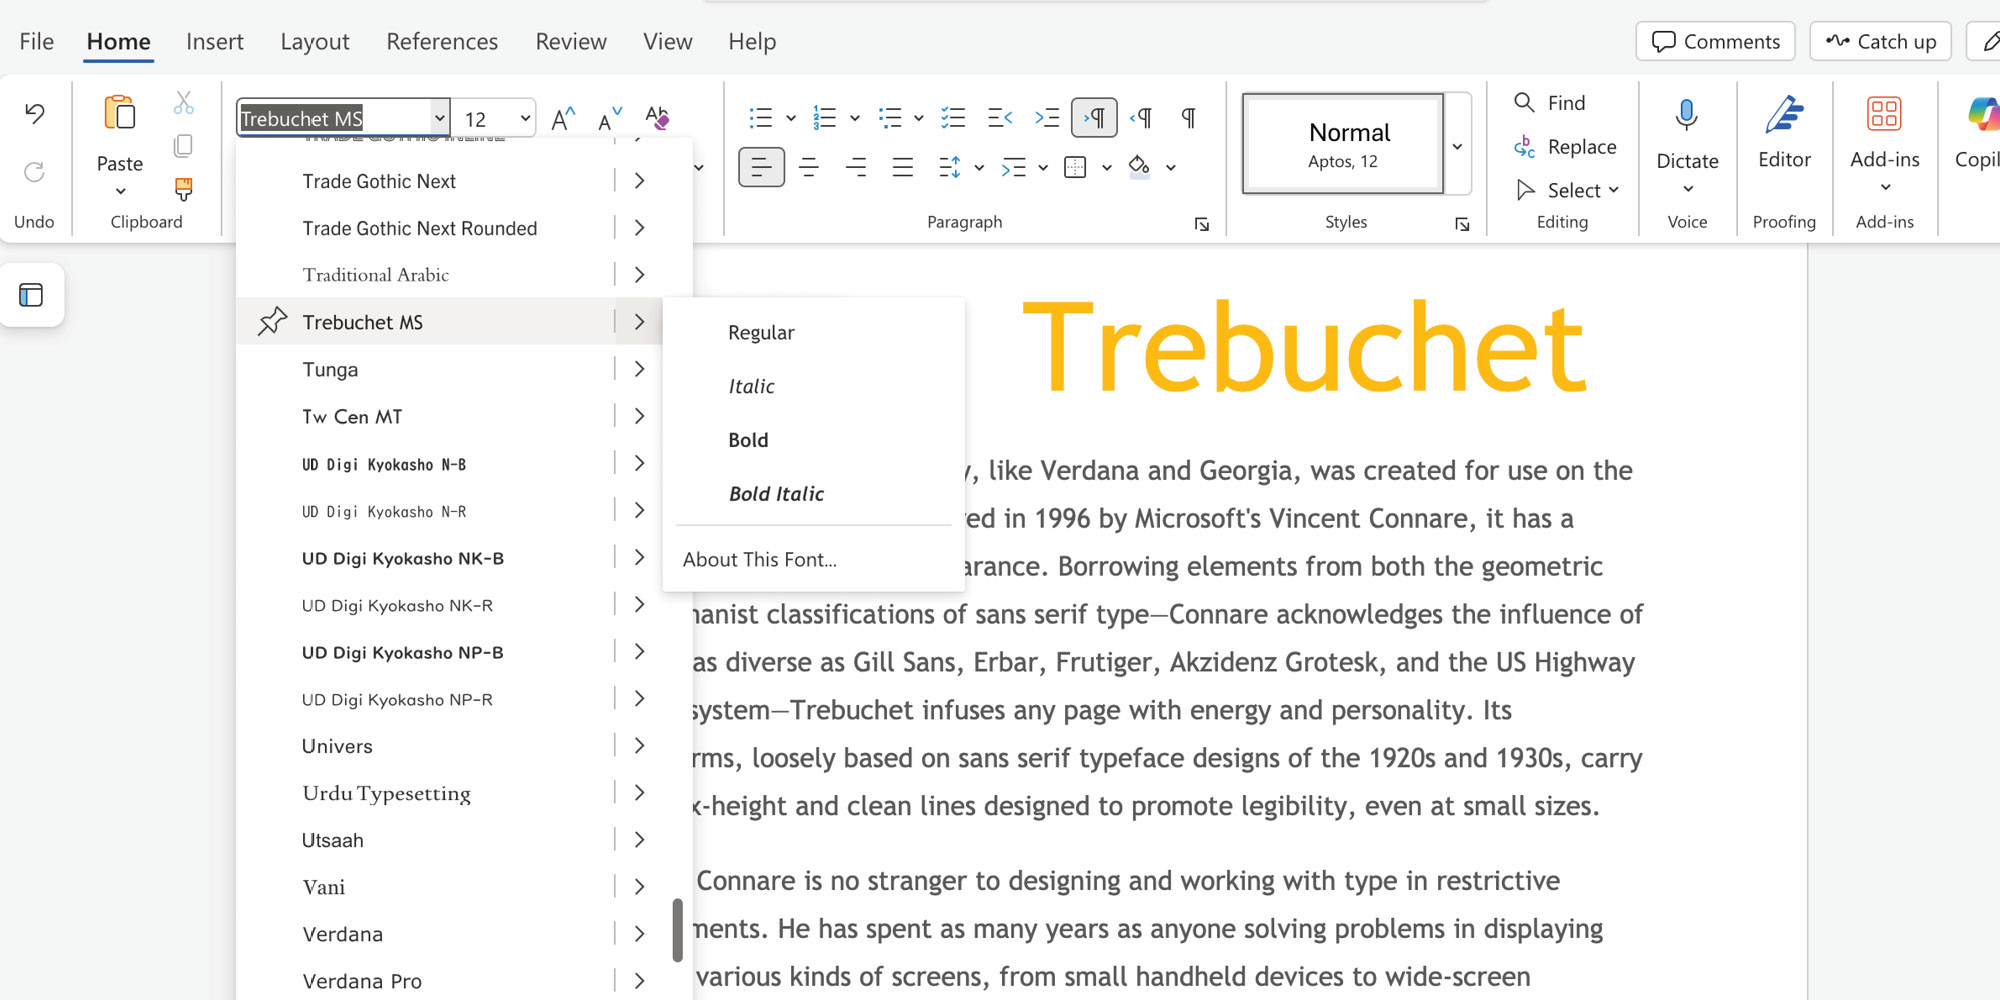Open the font size dropdown
The width and height of the screenshot is (2000, 1000).
tap(524, 117)
